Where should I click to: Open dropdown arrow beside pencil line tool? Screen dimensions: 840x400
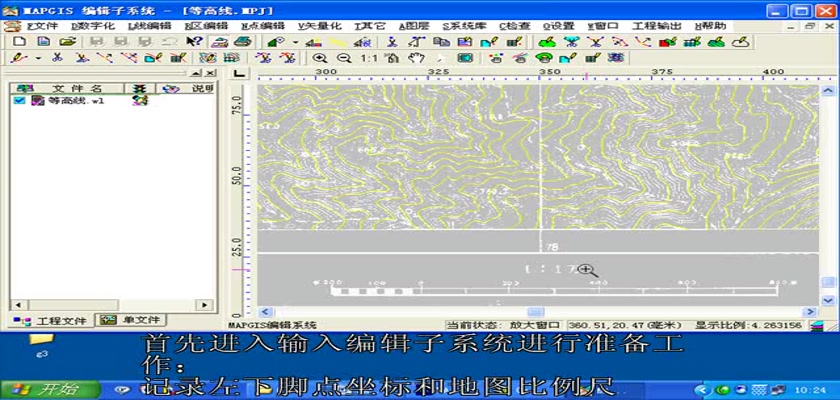coord(38,58)
